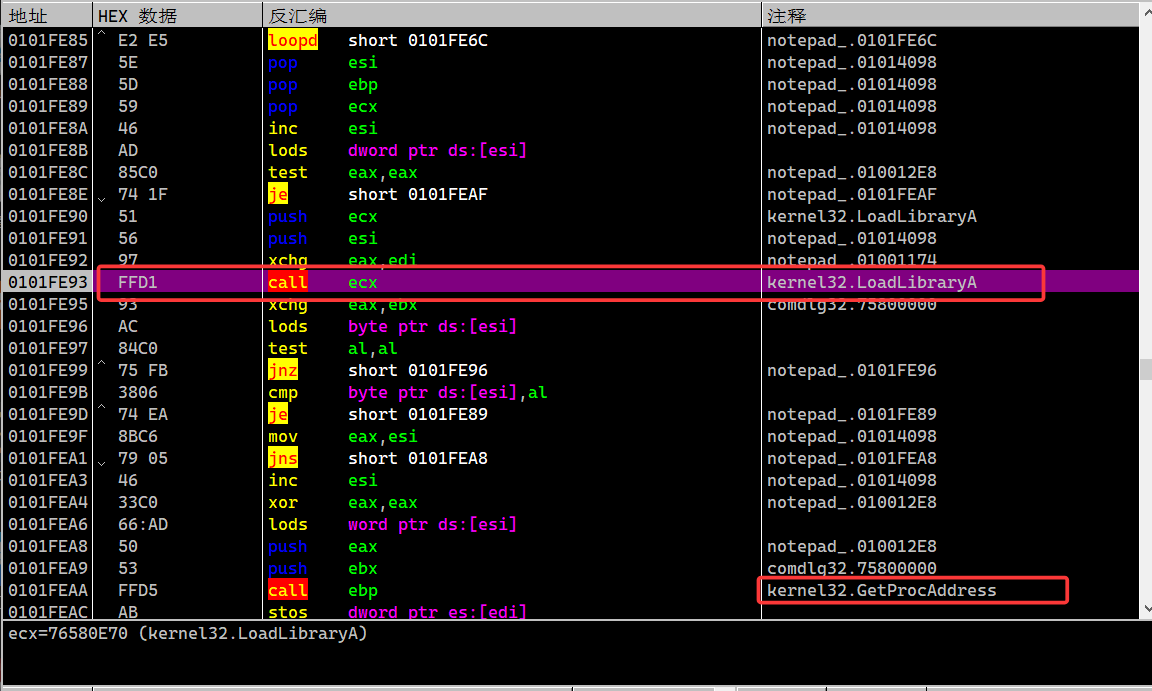1152x691 pixels.
Task: Click the kernel32.LoadLibraryA comment on push ecx row
Action: coord(871,216)
